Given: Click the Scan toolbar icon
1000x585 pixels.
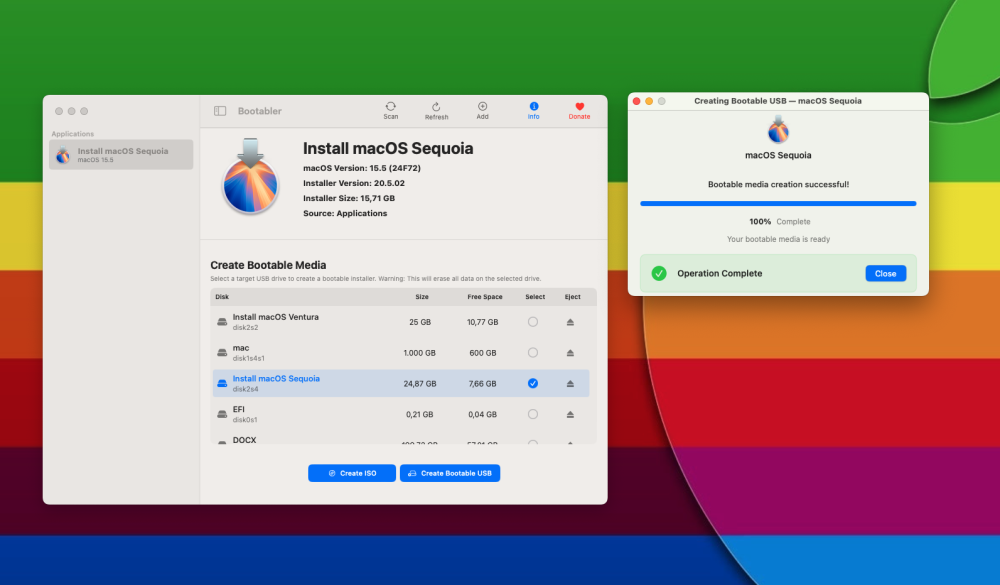Looking at the screenshot, I should point(391,110).
